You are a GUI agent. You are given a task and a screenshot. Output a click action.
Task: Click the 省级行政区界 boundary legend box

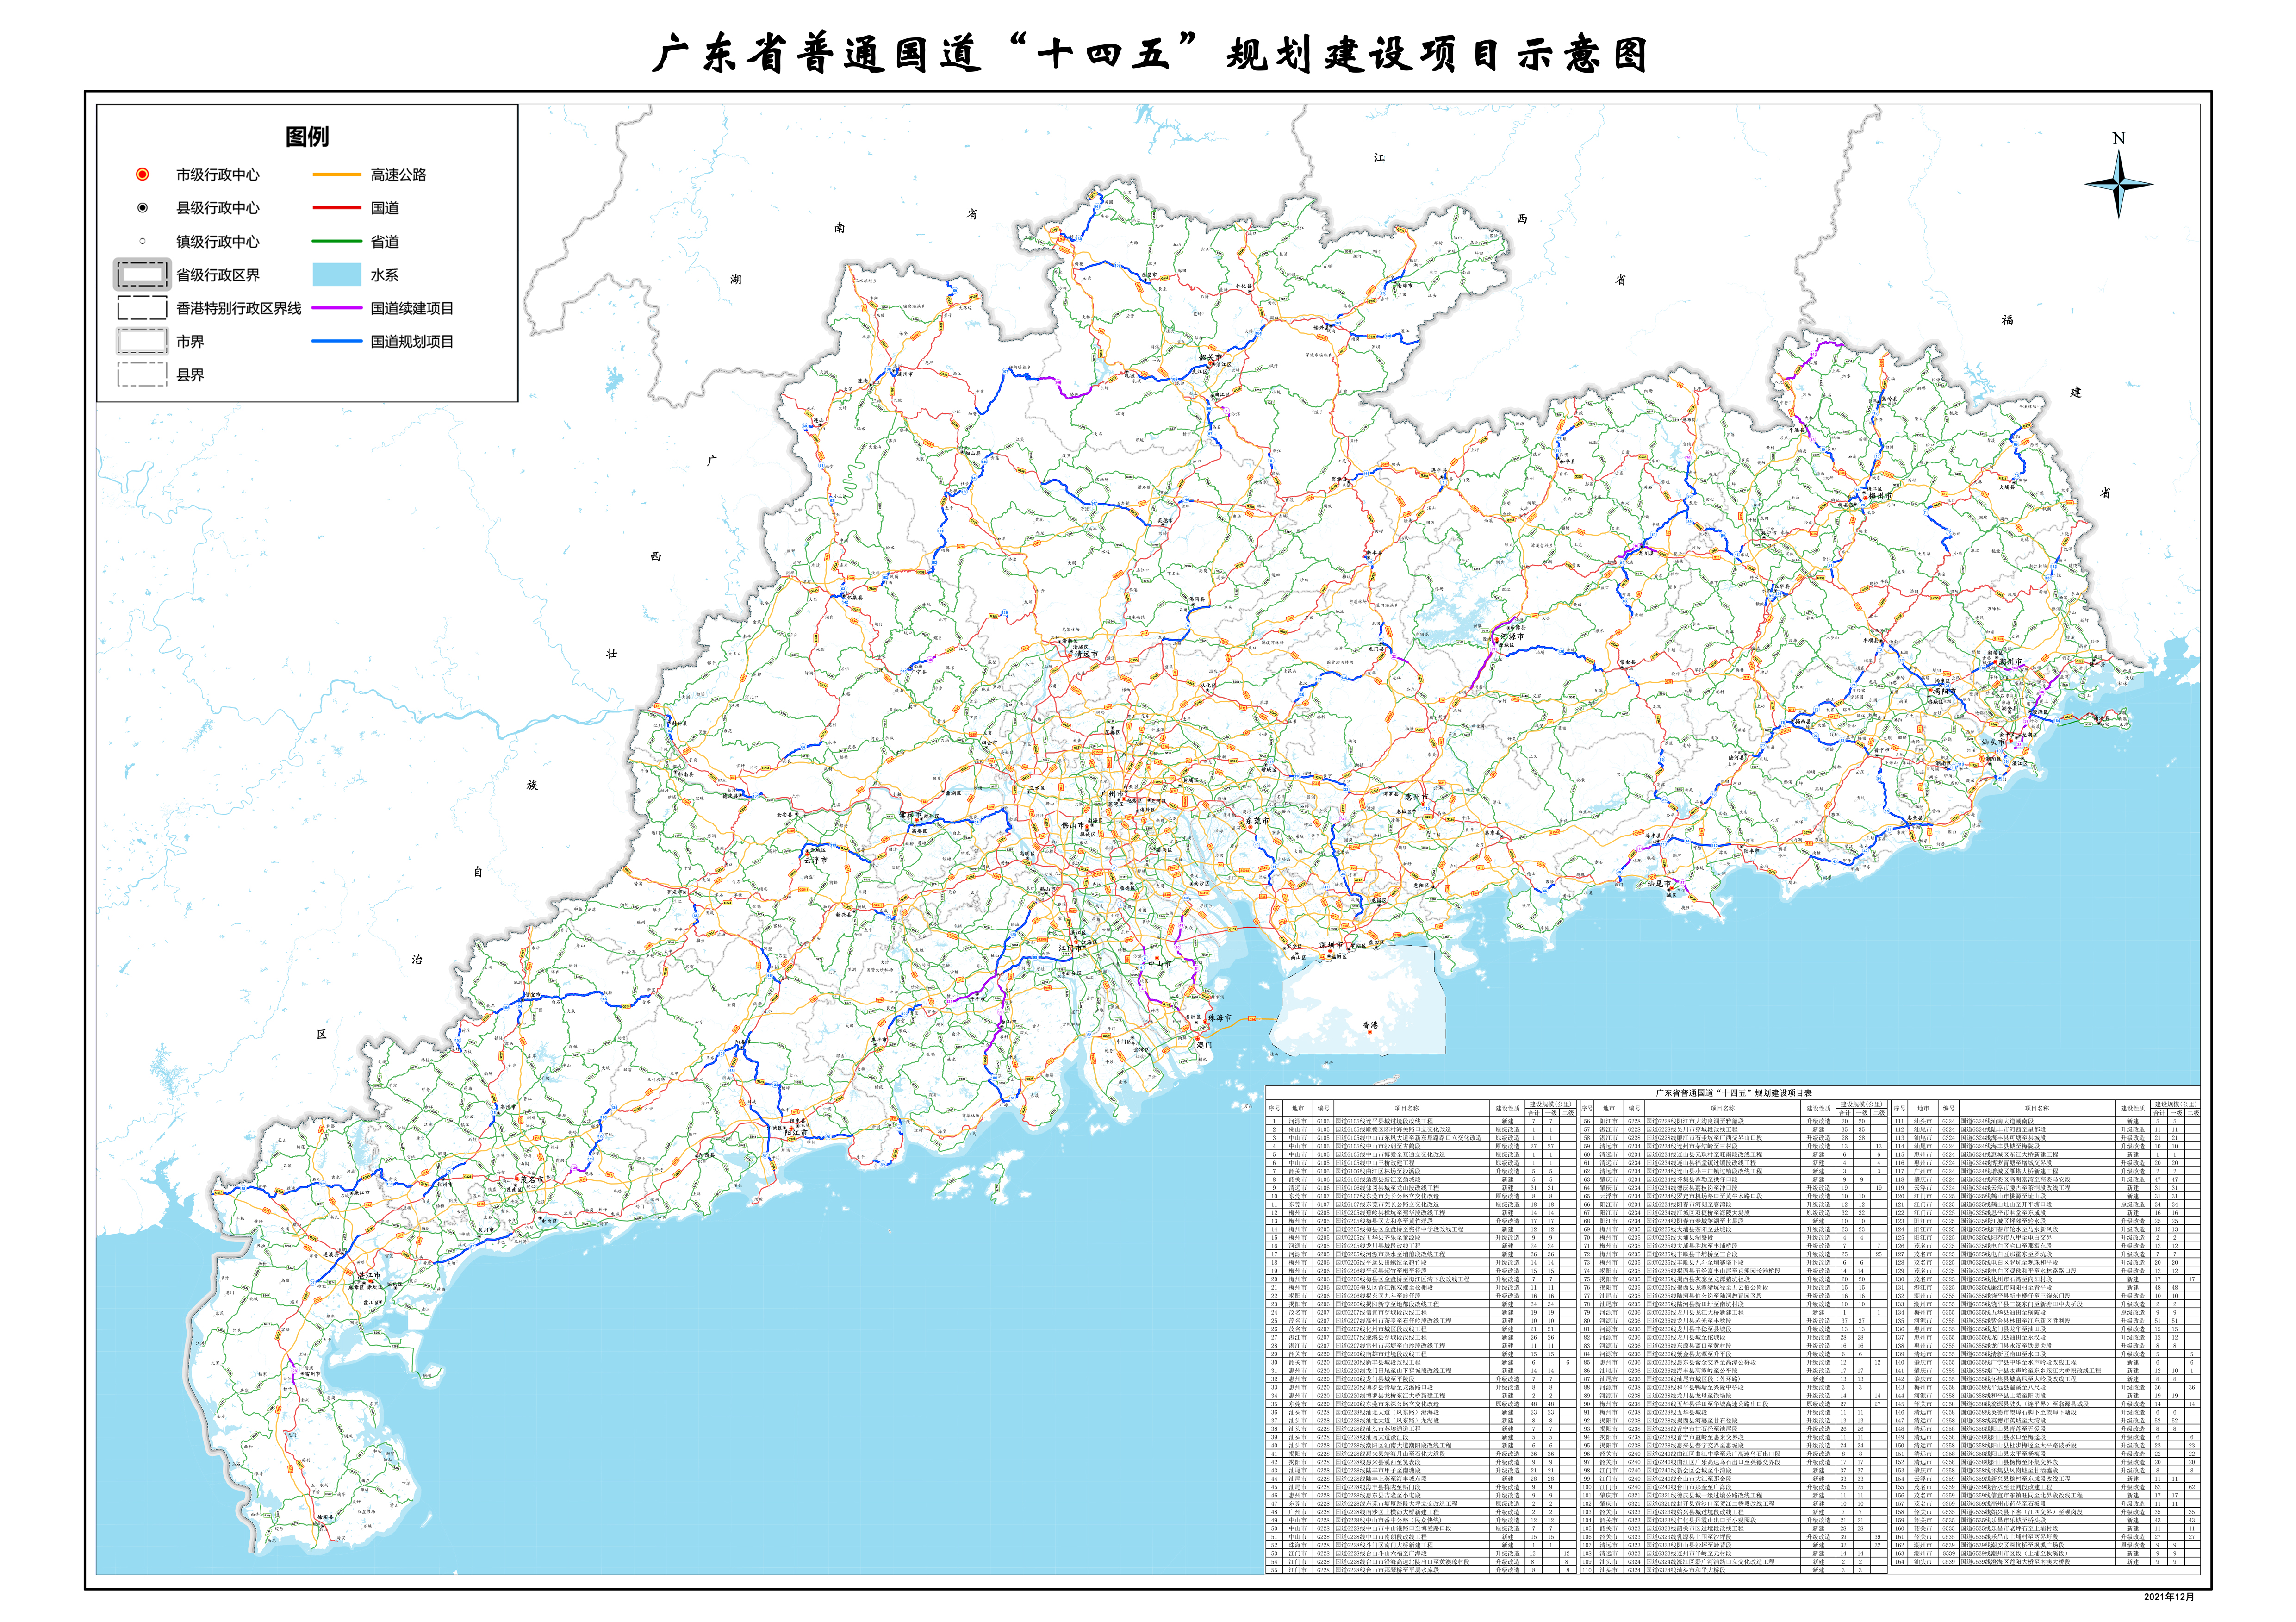click(142, 275)
